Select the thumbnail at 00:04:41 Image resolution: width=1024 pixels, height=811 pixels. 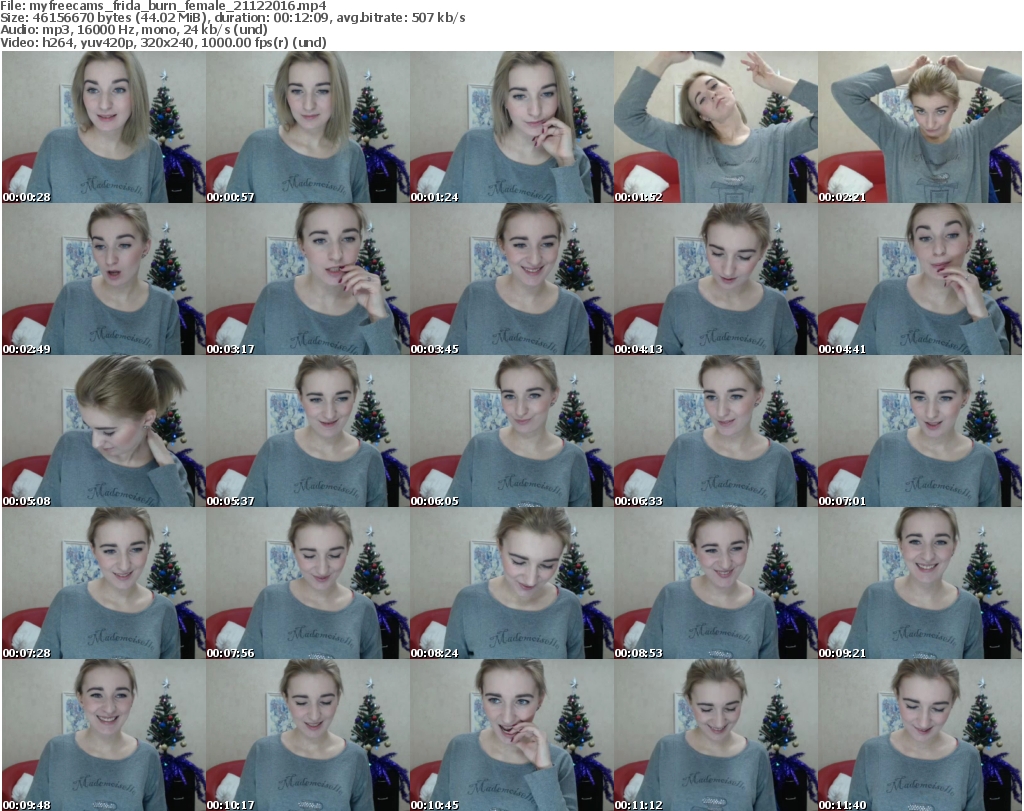click(919, 279)
